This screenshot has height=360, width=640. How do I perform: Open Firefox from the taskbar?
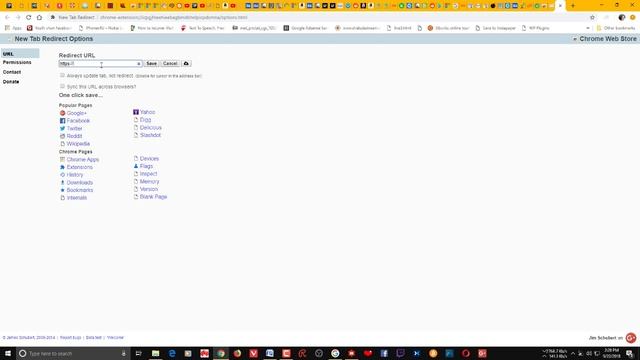[237, 353]
